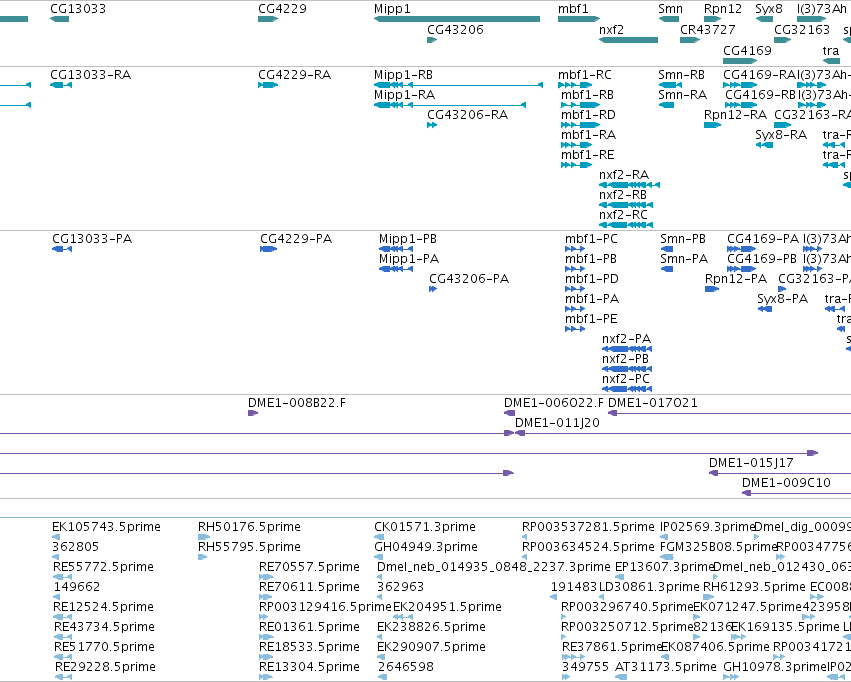Click the mbf1-PE protein label

[x=591, y=318]
